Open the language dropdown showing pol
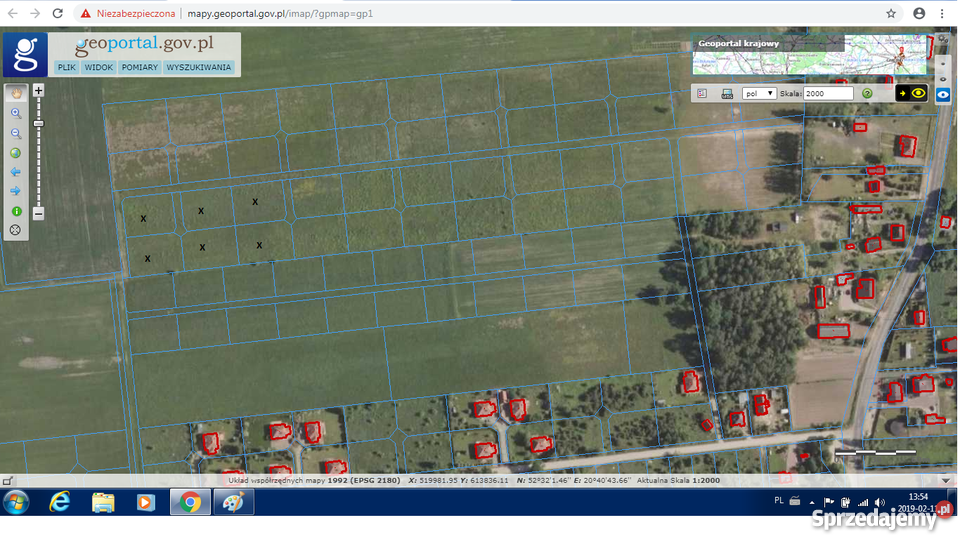960x539 pixels. pos(759,93)
